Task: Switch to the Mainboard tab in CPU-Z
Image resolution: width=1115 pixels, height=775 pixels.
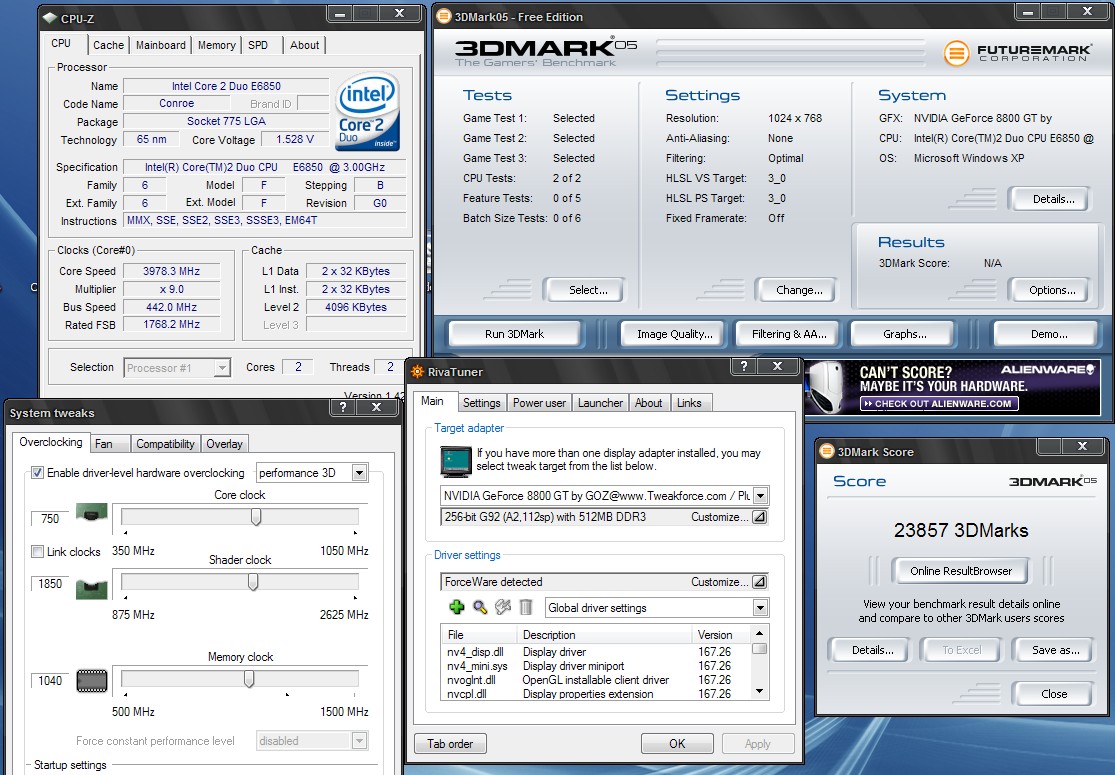Action: [x=161, y=45]
